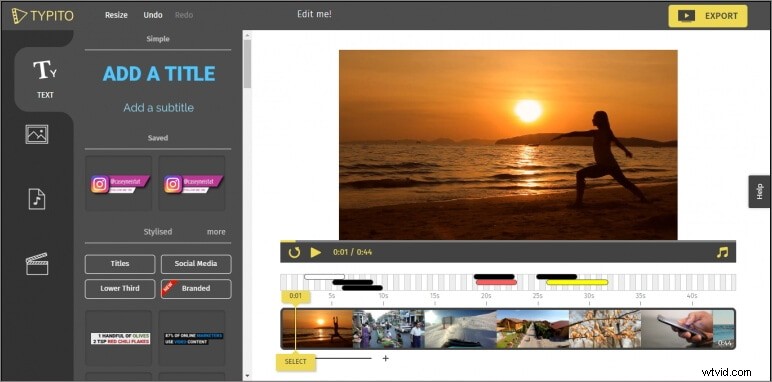Screen dimensions: 772x382
Task: Select the snowy scene clip thumbnail
Action: (x=460, y=329)
